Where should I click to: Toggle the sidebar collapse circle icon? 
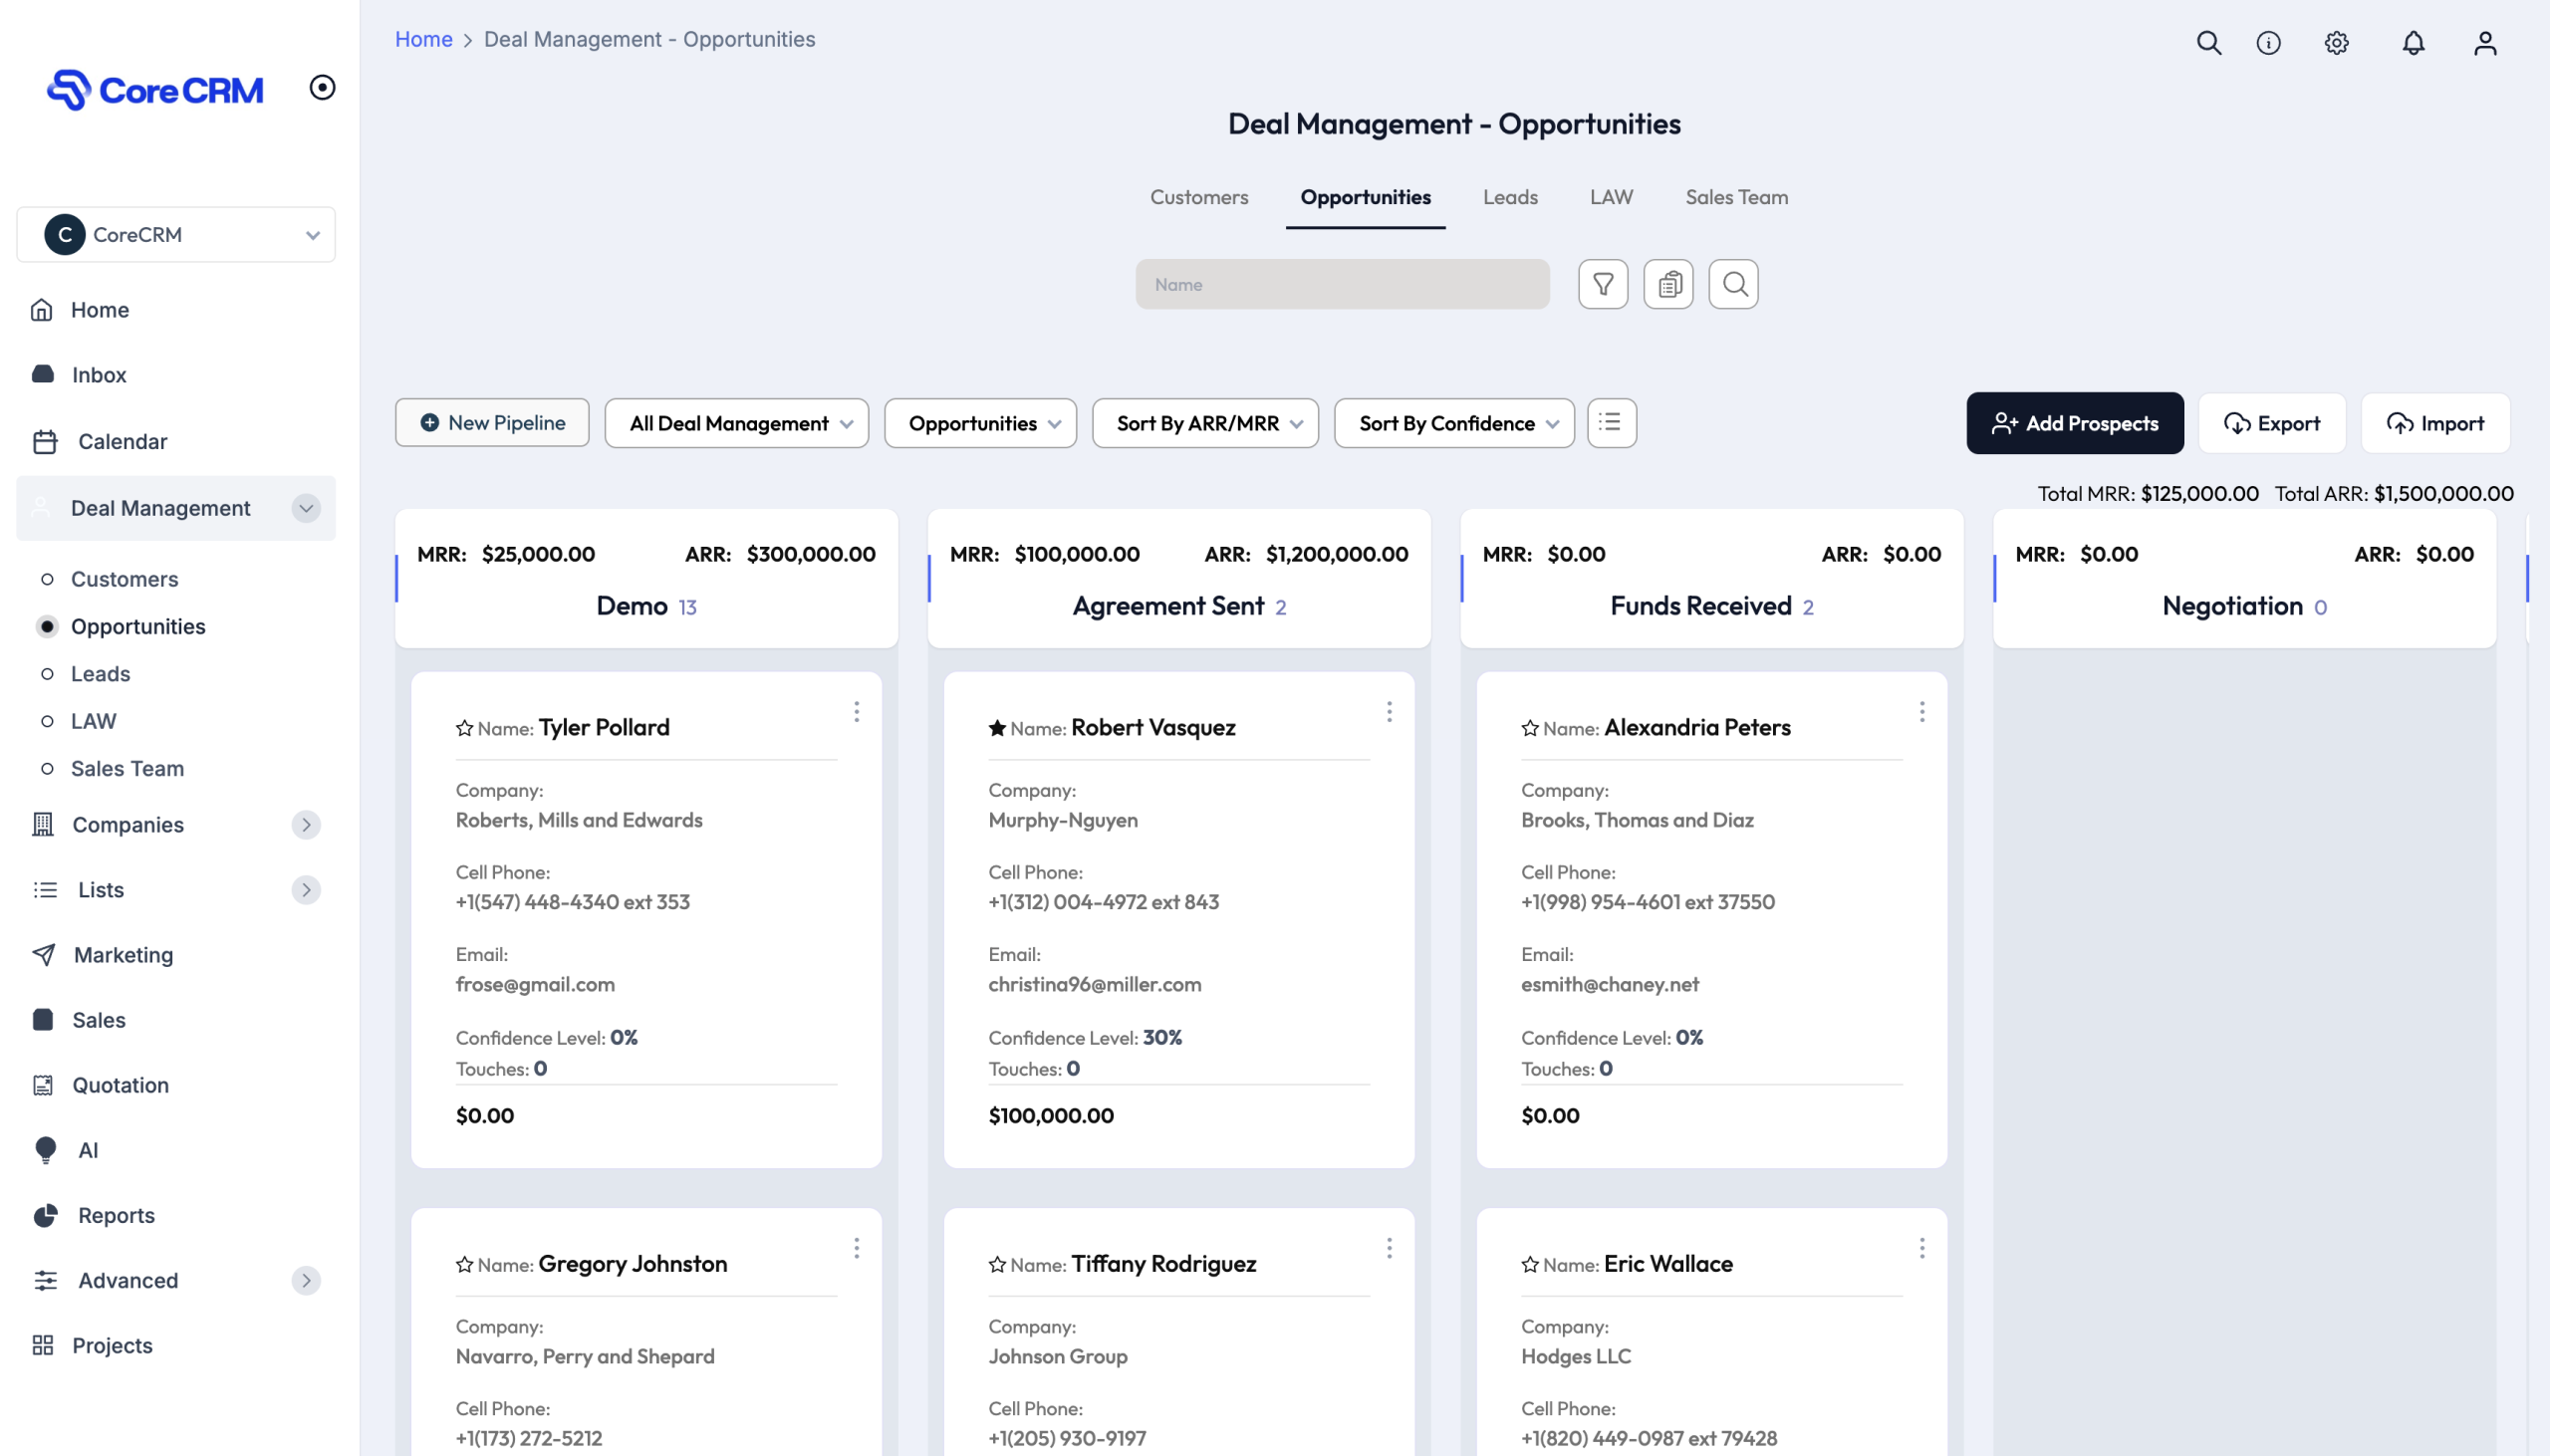pyautogui.click(x=322, y=87)
